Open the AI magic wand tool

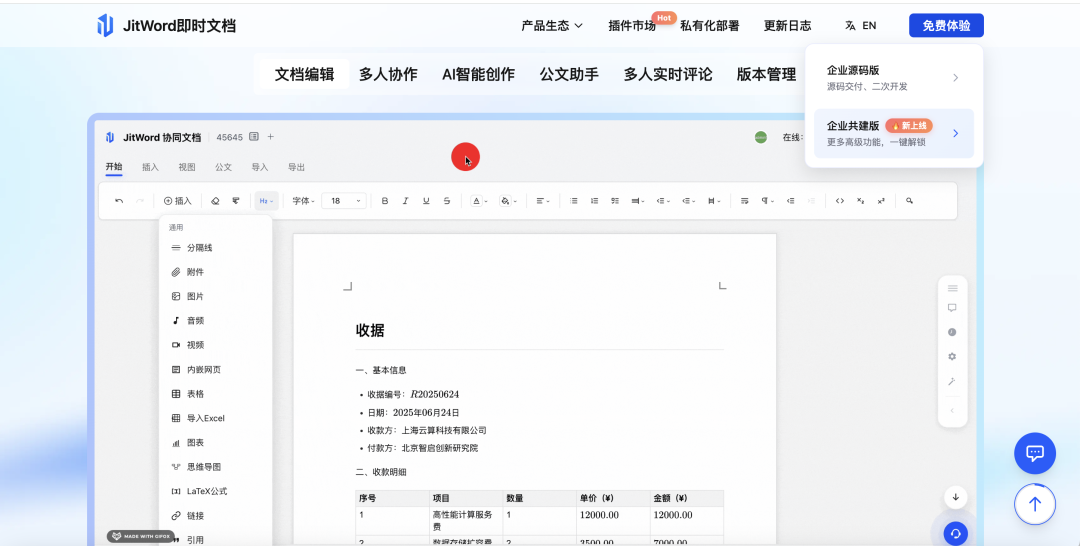pos(953,381)
